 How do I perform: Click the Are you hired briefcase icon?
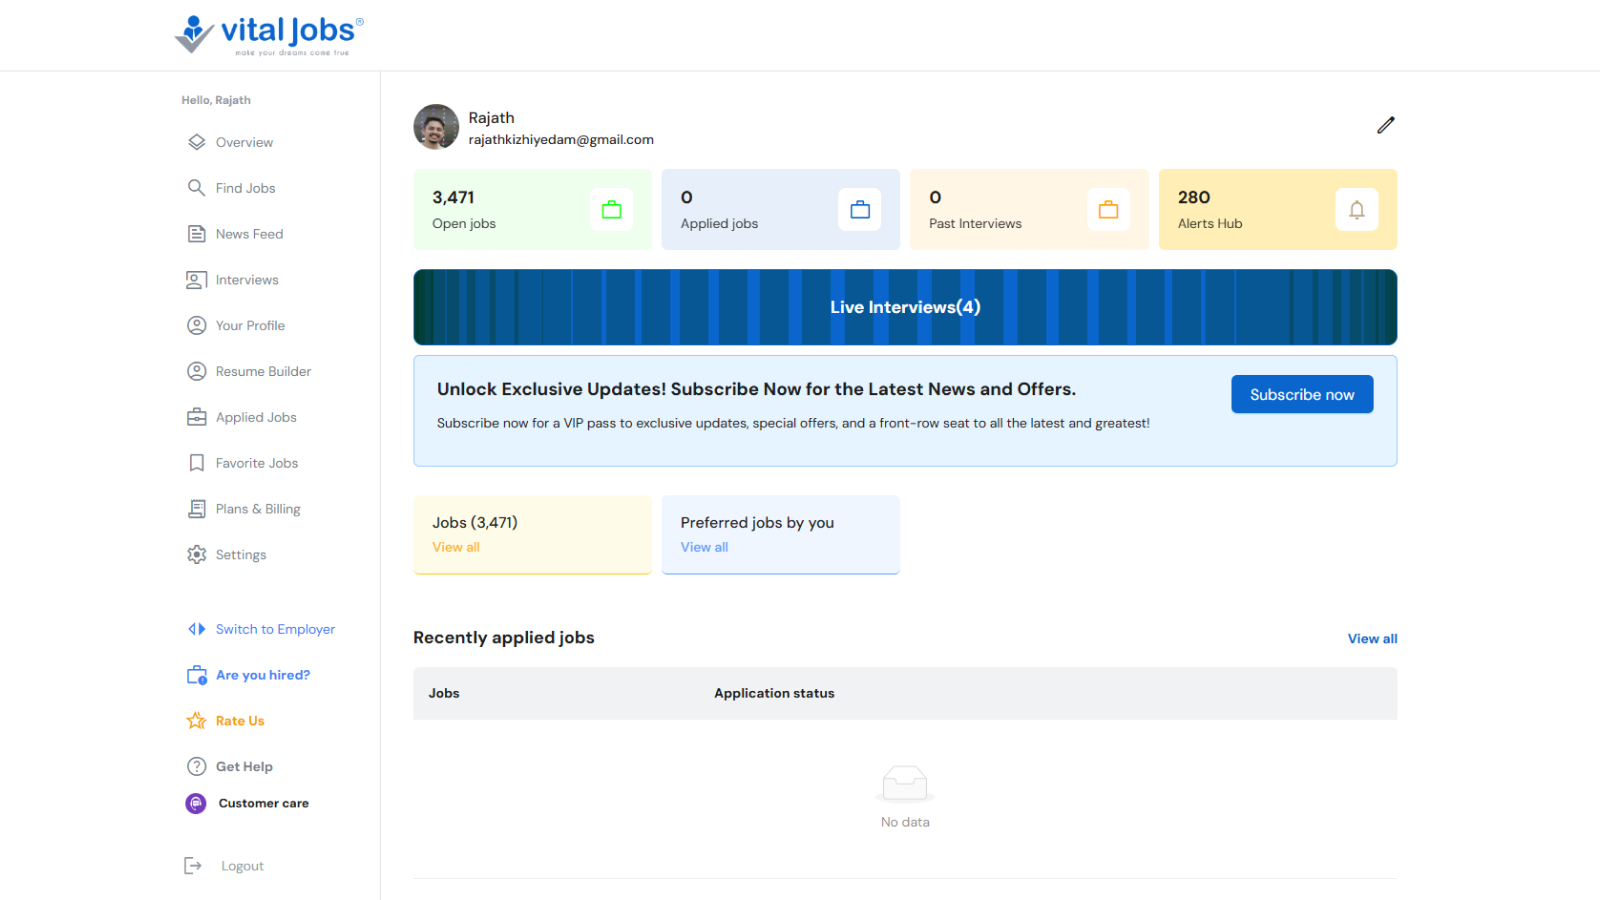197,675
